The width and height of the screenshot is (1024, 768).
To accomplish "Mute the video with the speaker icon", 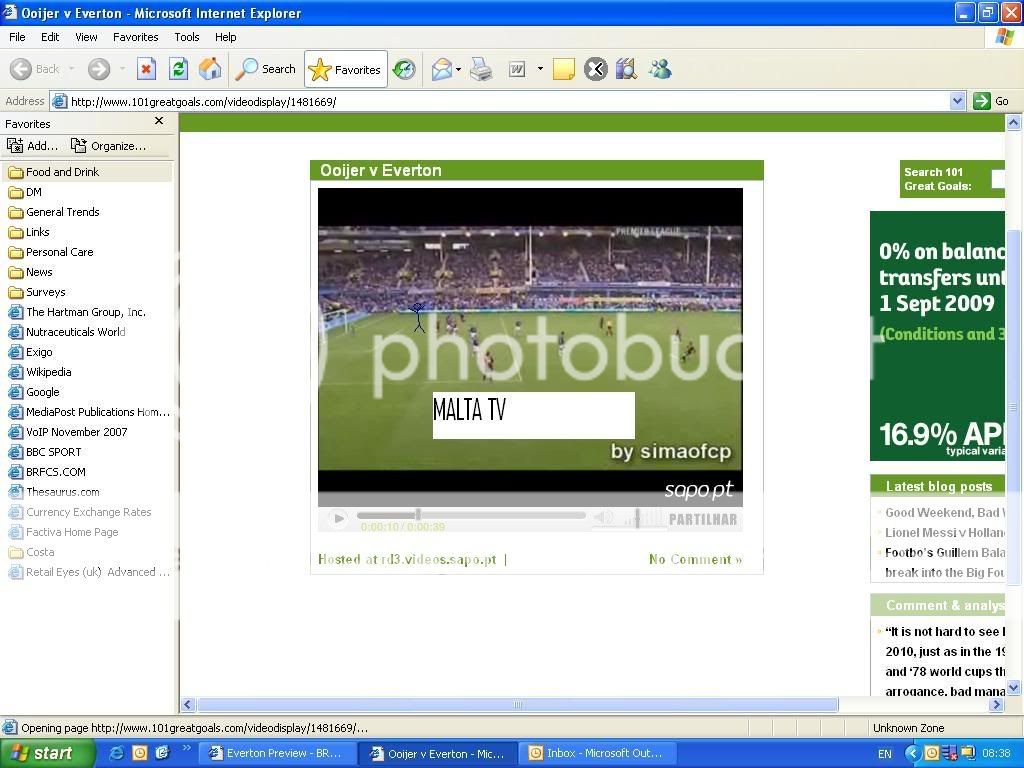I will click(602, 518).
